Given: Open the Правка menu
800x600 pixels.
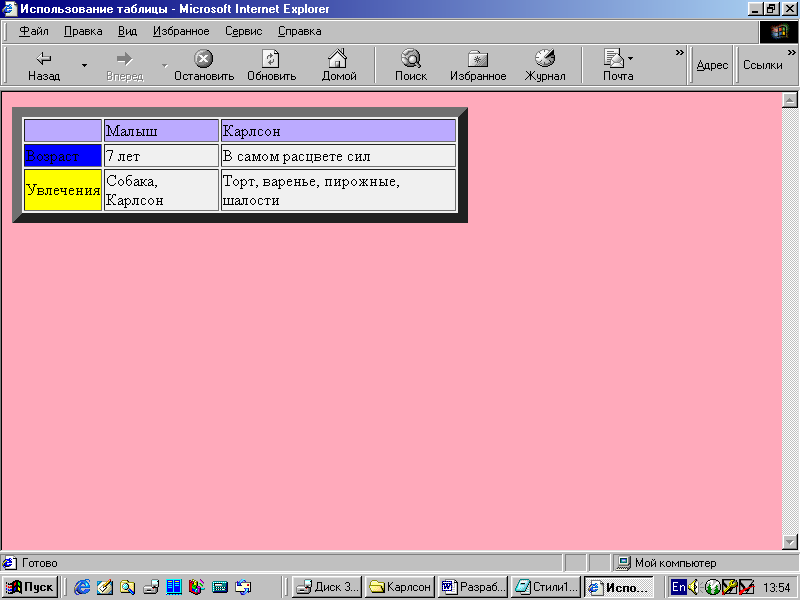Looking at the screenshot, I should 83,31.
